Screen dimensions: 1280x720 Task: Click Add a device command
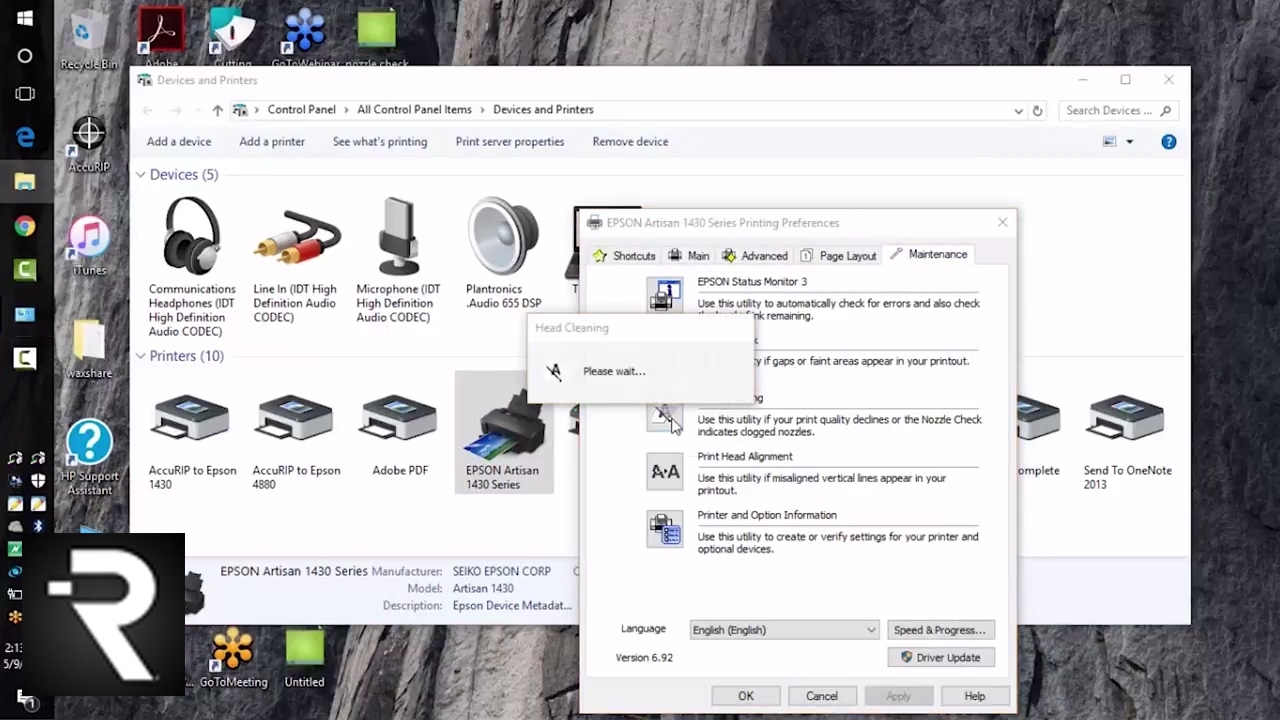point(179,142)
